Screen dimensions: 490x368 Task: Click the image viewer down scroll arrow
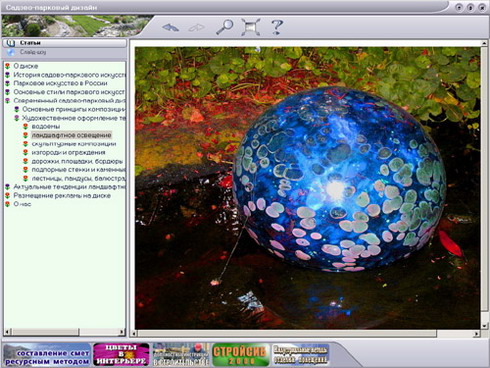tap(484, 326)
